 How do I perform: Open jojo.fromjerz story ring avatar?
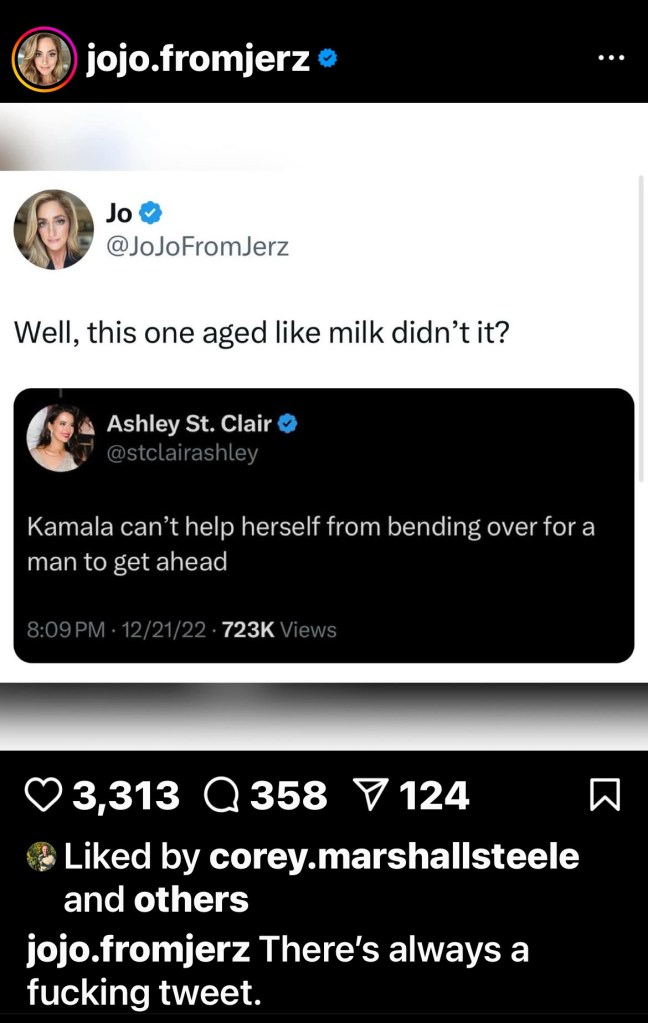coord(44,60)
